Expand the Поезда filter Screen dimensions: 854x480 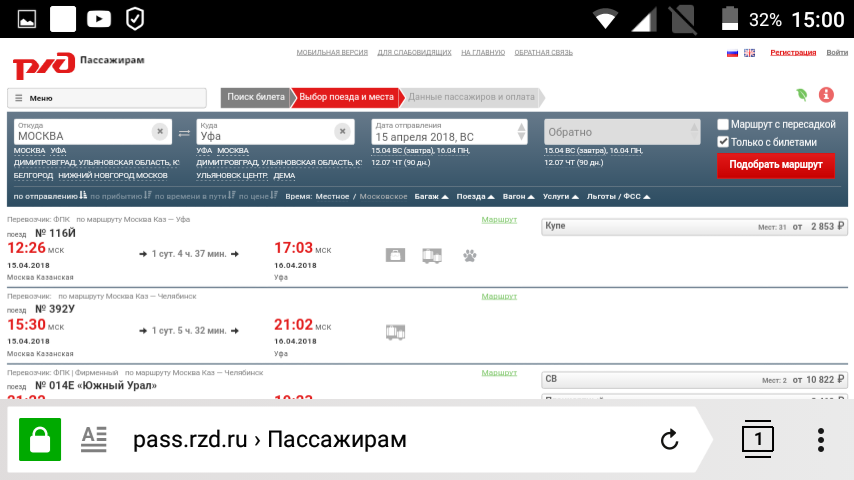coord(475,196)
